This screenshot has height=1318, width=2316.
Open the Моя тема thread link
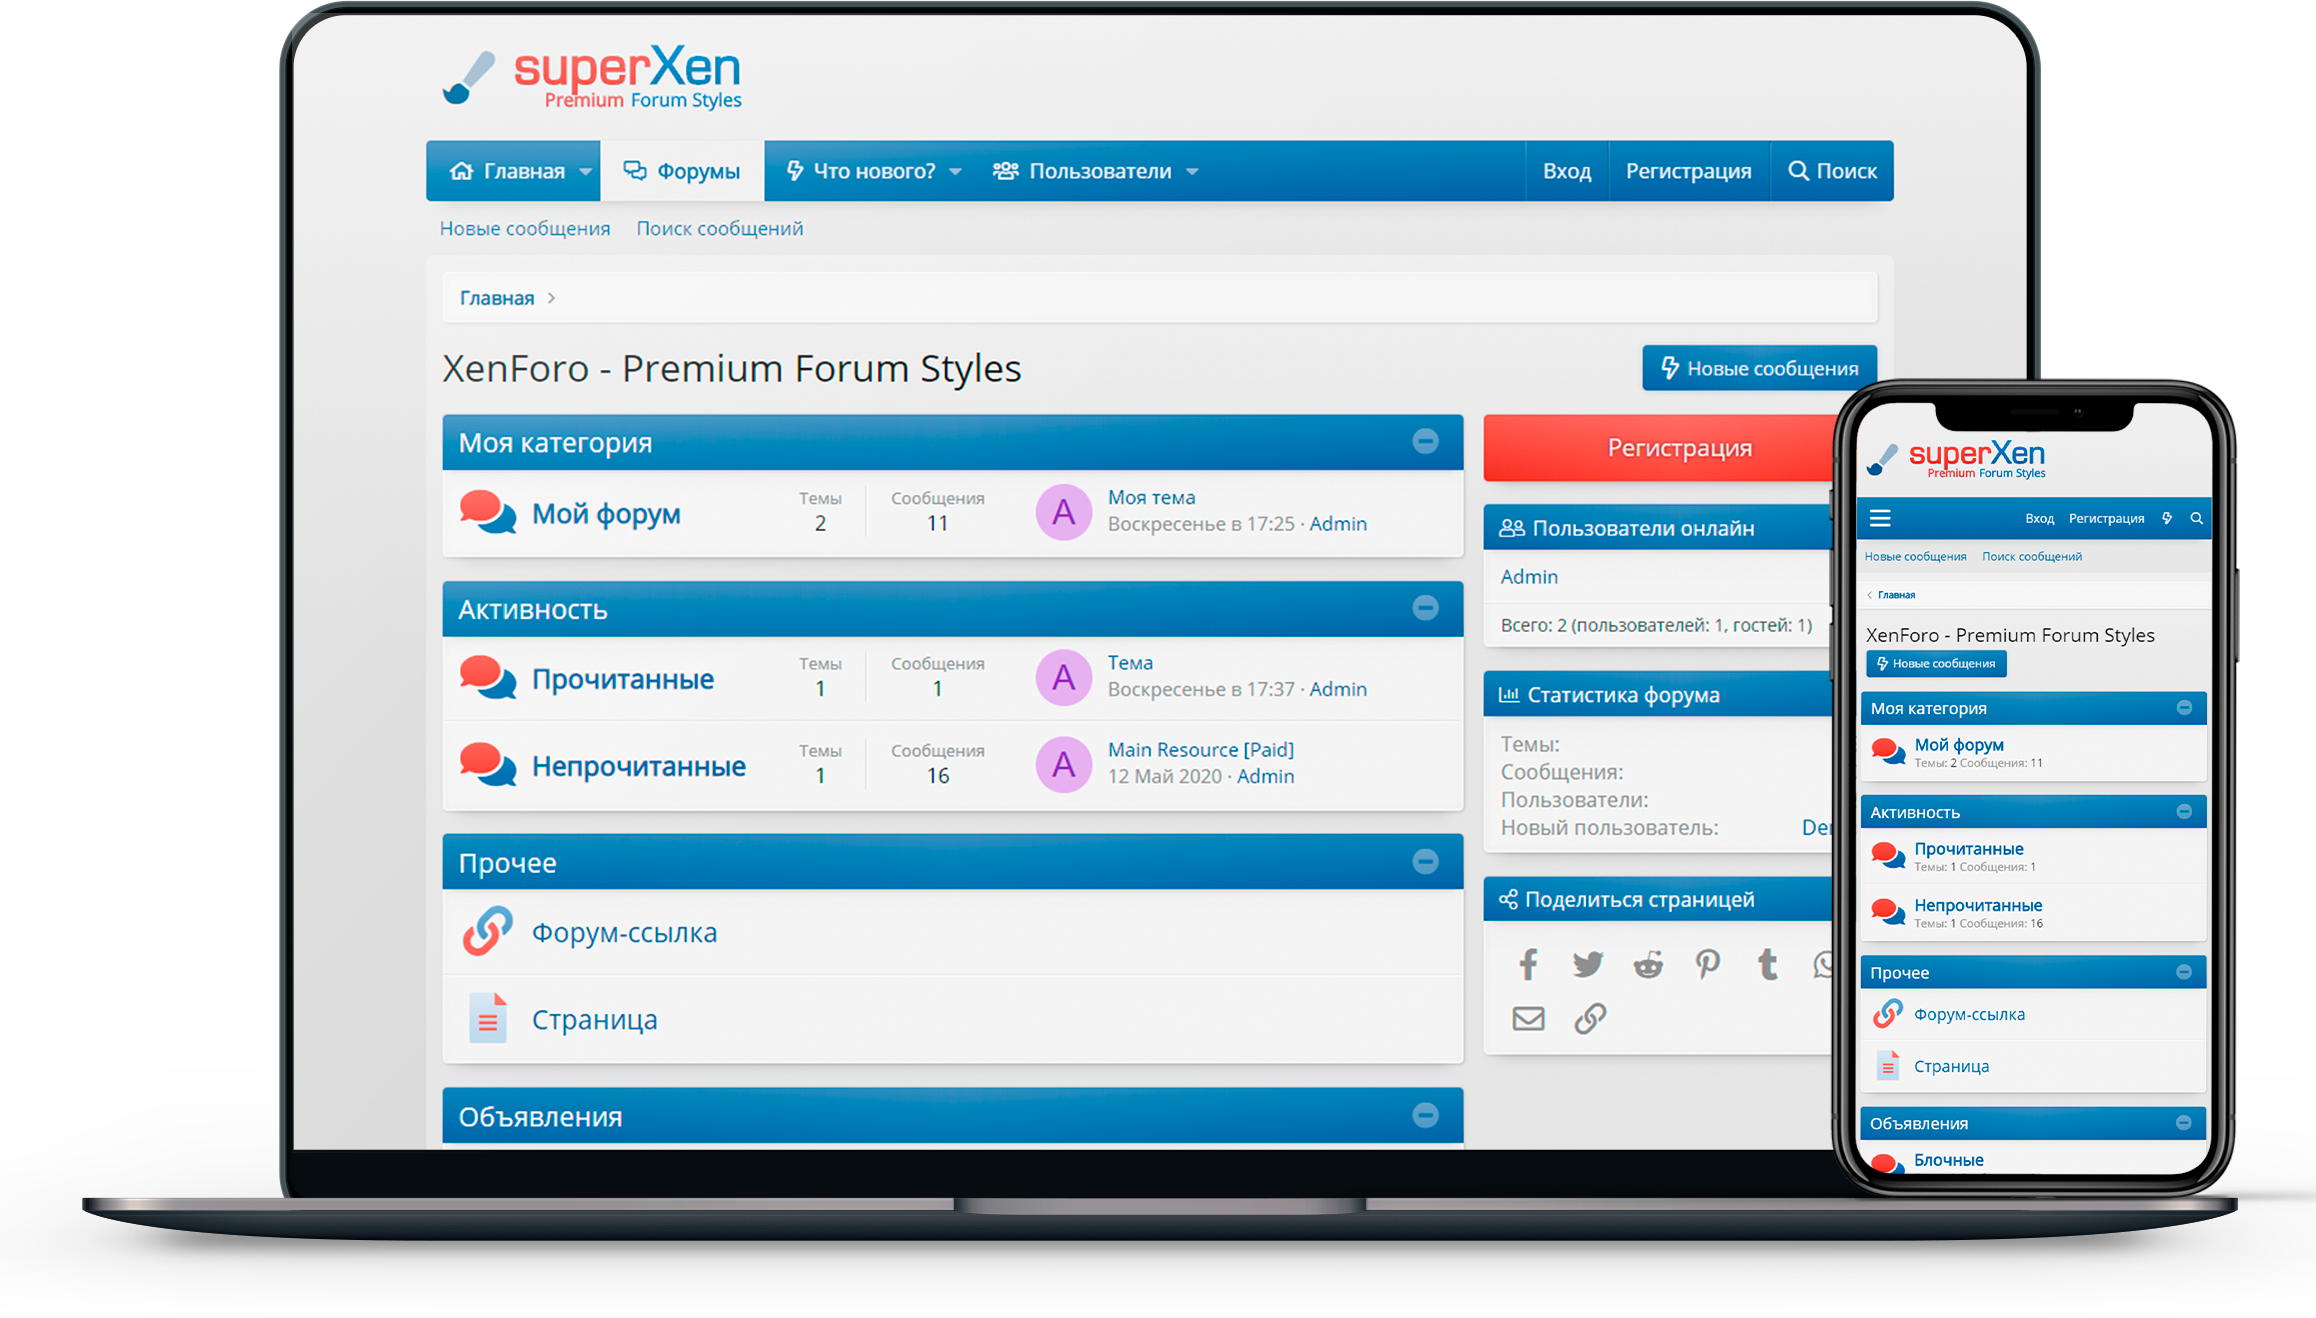point(1151,497)
